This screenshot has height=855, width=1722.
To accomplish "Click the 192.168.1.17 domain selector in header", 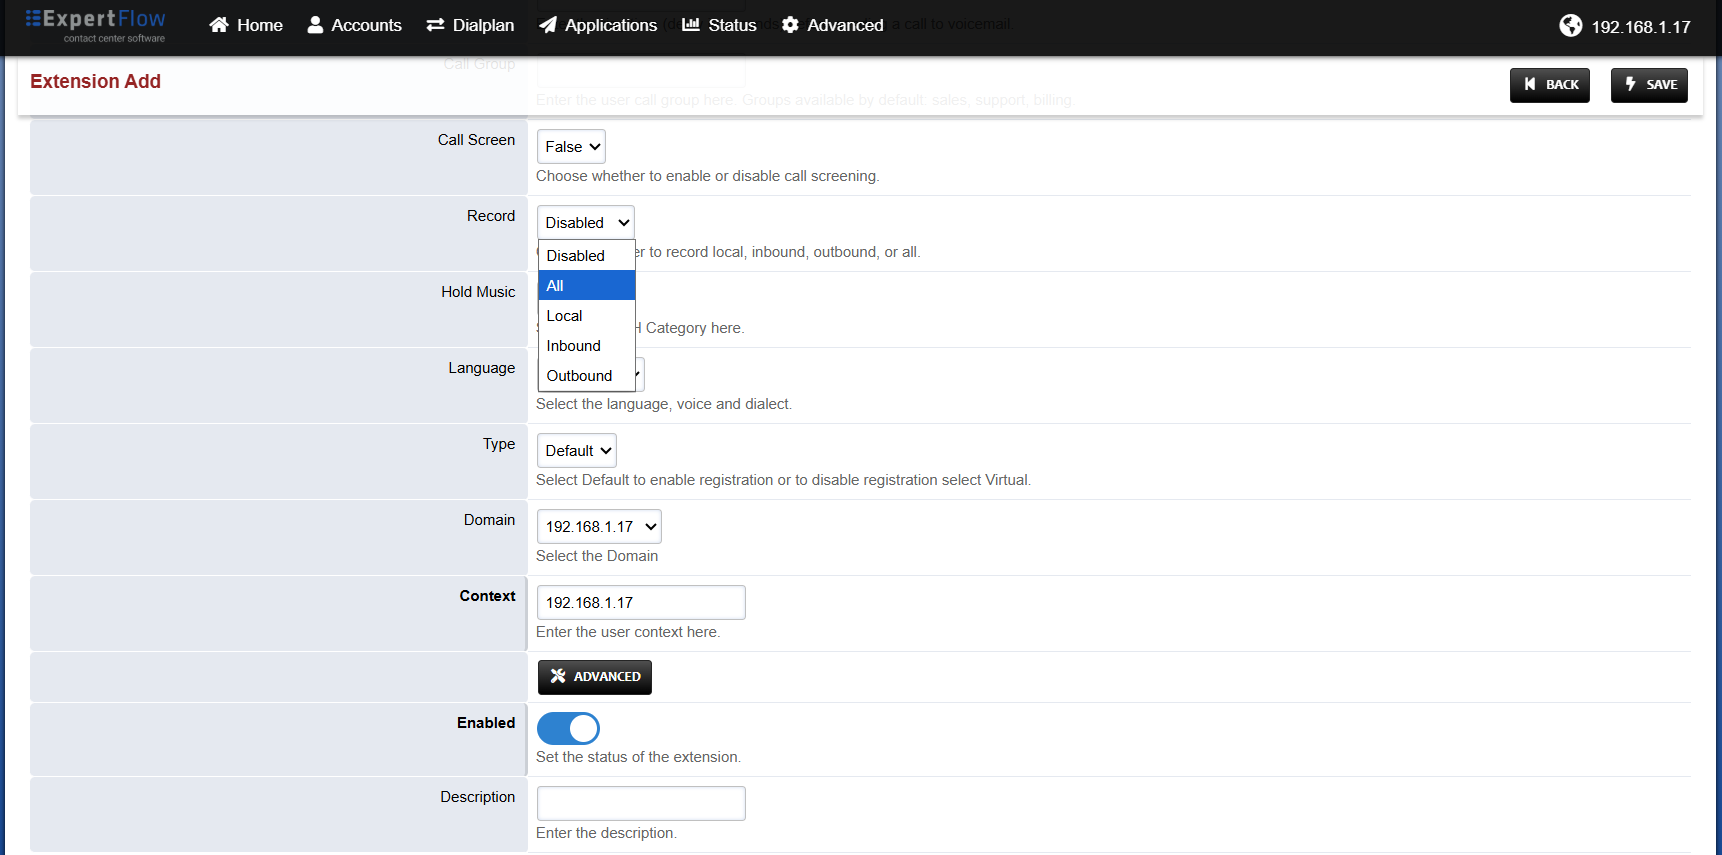I will (x=1625, y=26).
